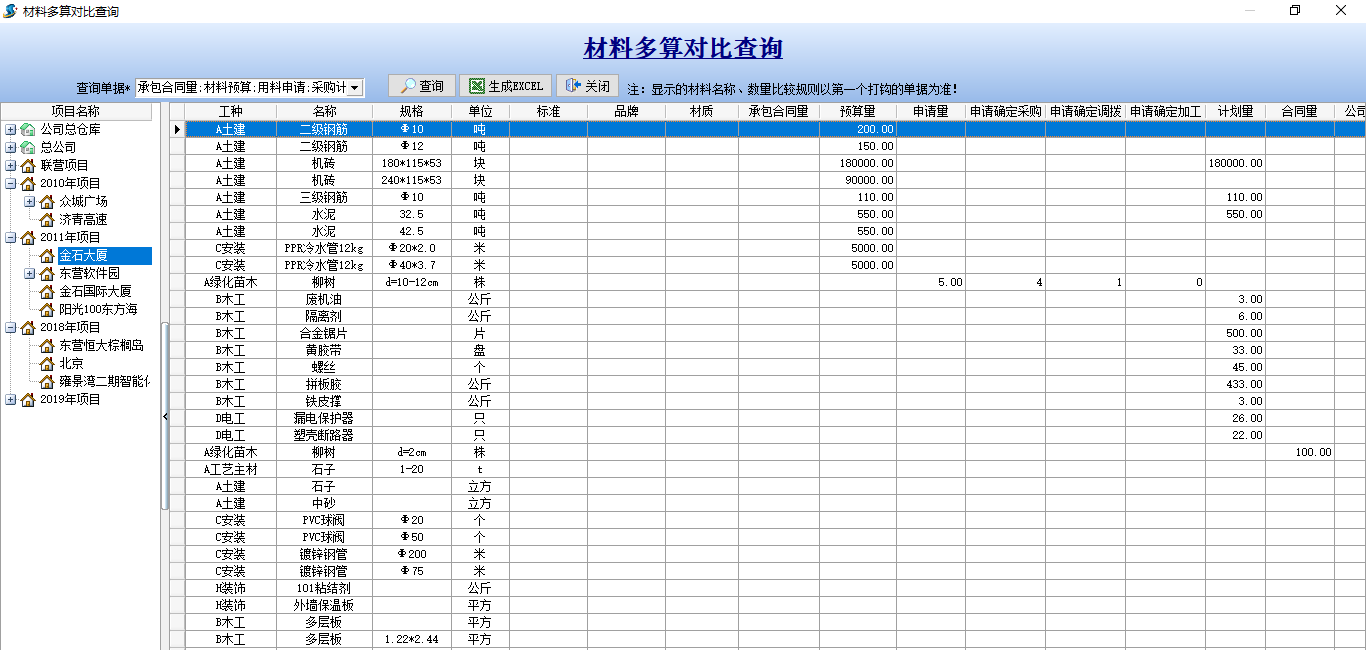Screen dimensions: 1366x650
Task: Click the 查询 search button
Action: point(422,87)
